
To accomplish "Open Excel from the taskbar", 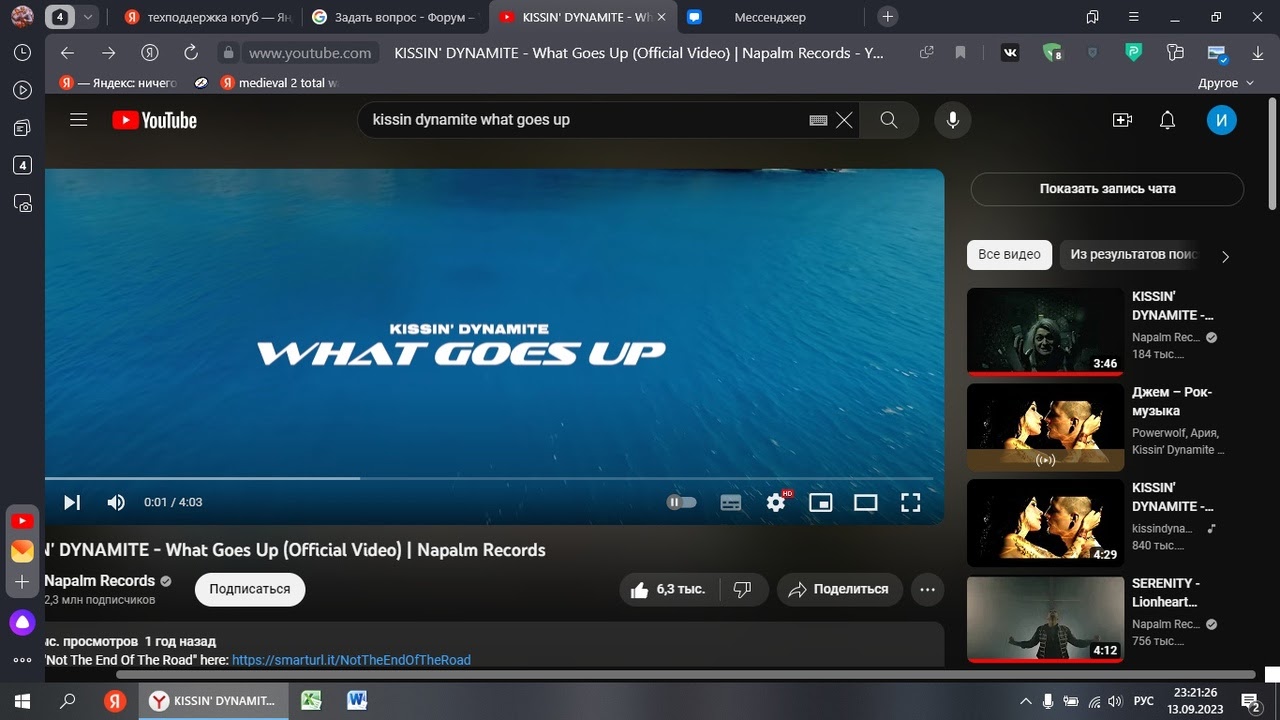I will 312,701.
